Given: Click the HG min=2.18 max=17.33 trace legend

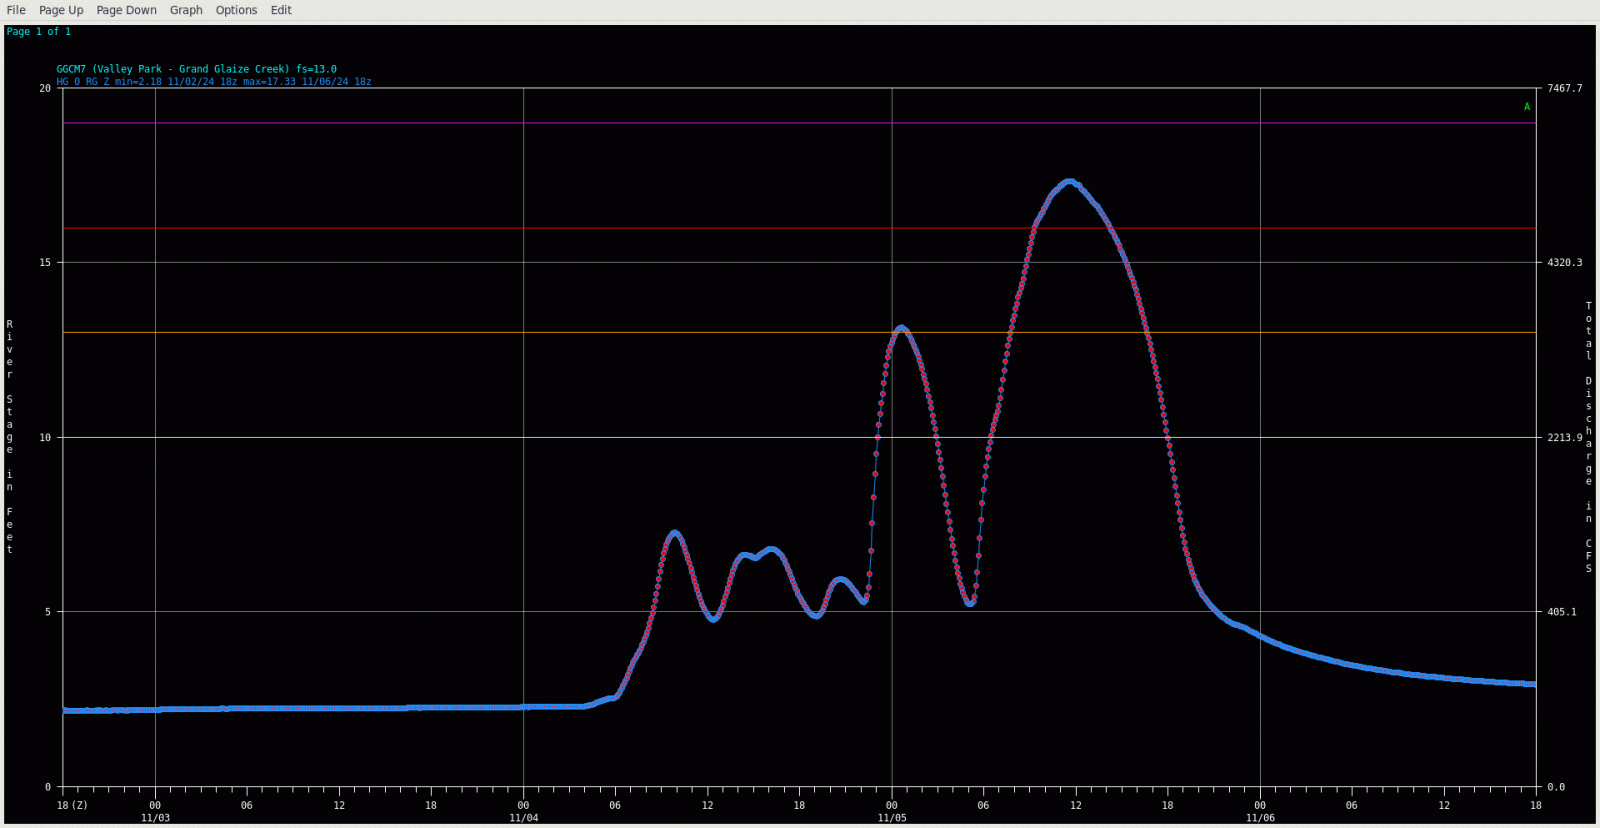Looking at the screenshot, I should [214, 82].
